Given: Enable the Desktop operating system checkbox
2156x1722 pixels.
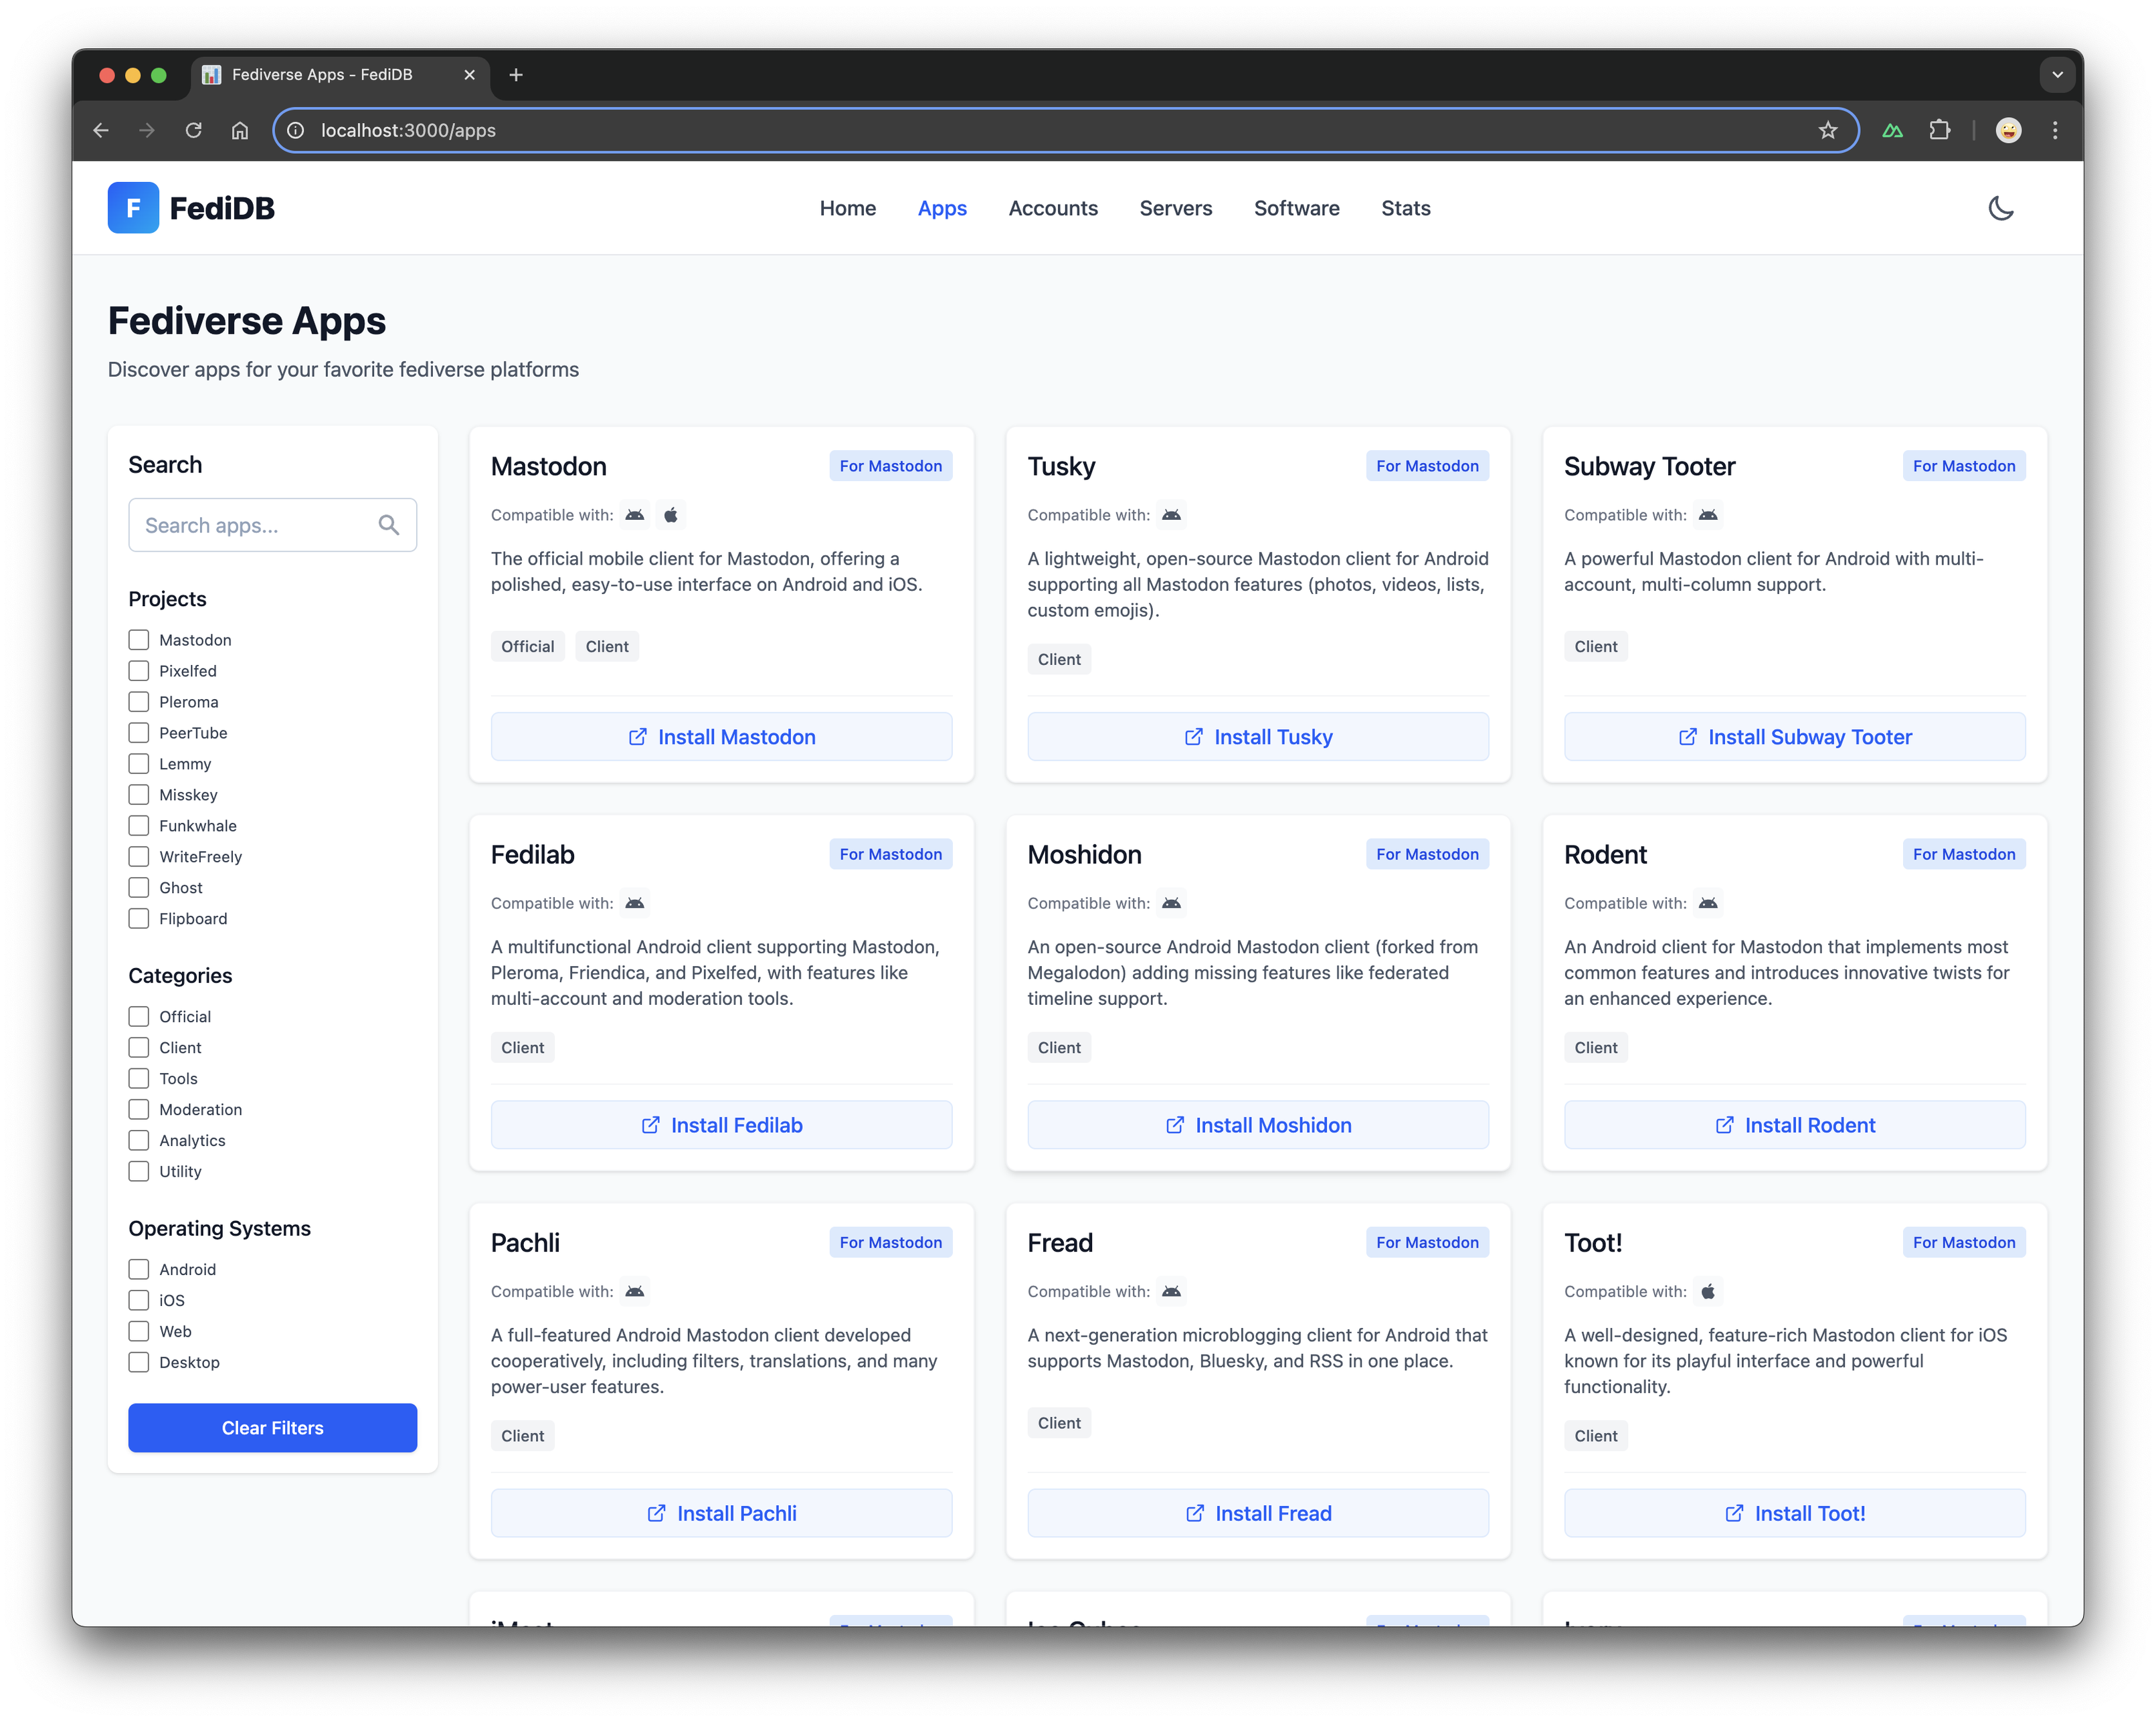Looking at the screenshot, I should pos(139,1363).
